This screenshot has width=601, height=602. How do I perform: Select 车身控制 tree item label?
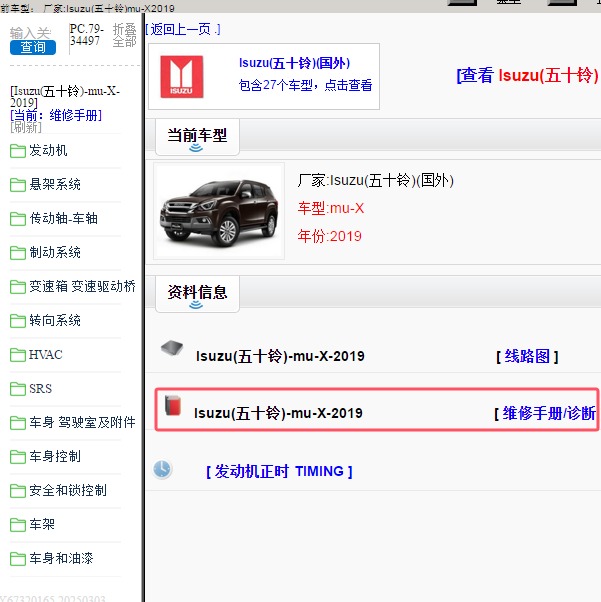pyautogui.click(x=55, y=456)
